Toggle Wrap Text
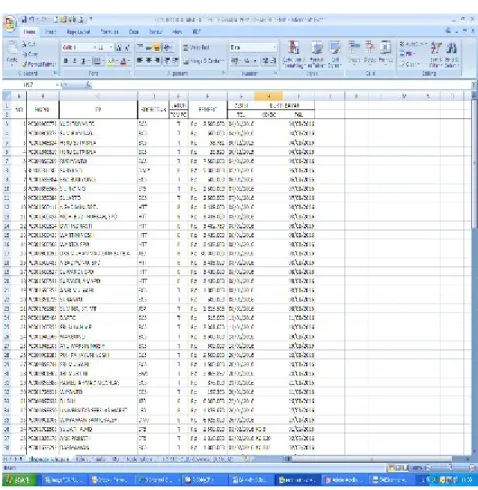Viewport: 478px width, 490px height. 197,48
